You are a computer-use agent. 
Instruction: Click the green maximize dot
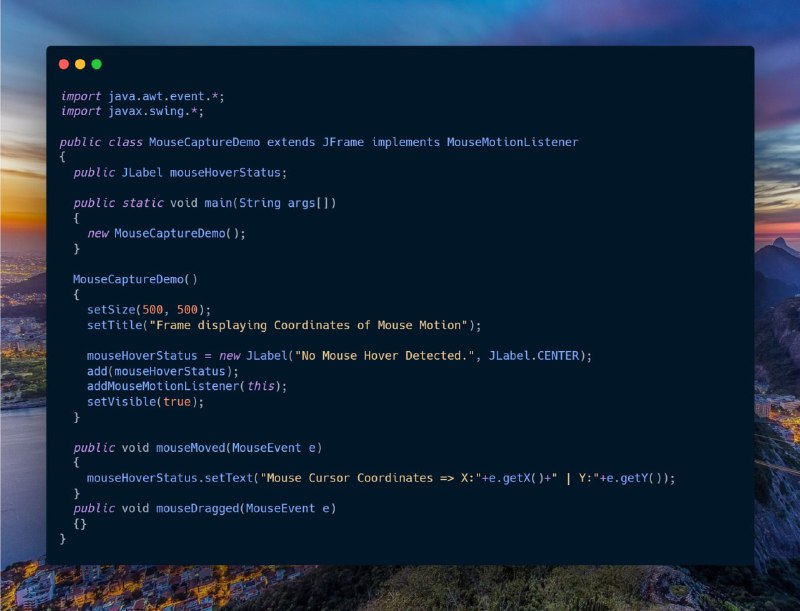pyautogui.click(x=96, y=64)
